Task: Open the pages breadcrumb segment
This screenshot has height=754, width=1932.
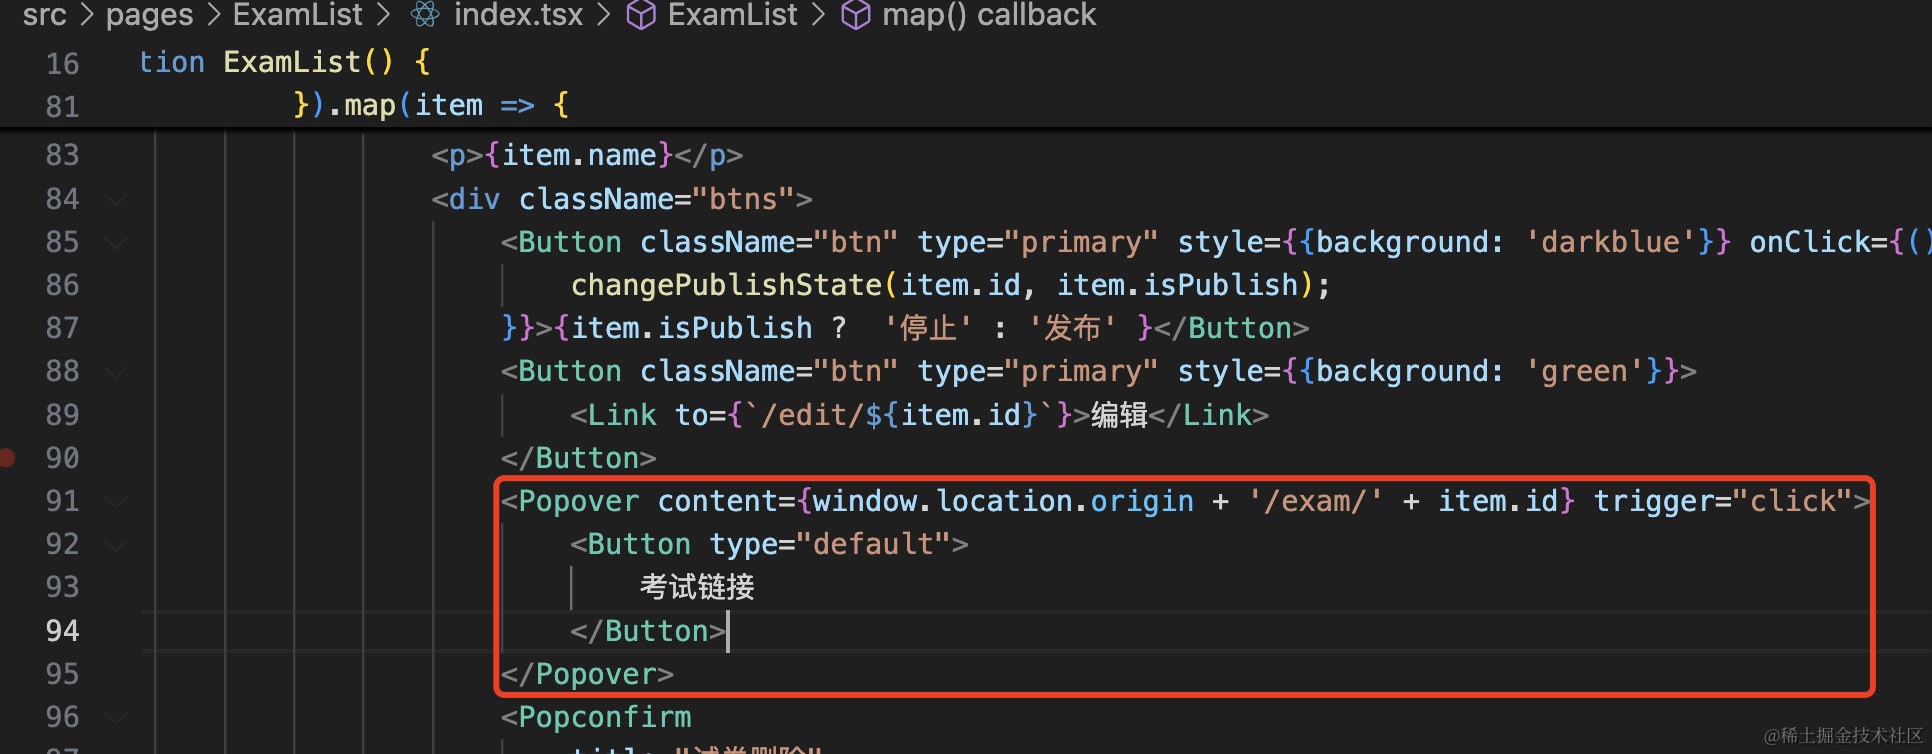Action: (x=149, y=15)
